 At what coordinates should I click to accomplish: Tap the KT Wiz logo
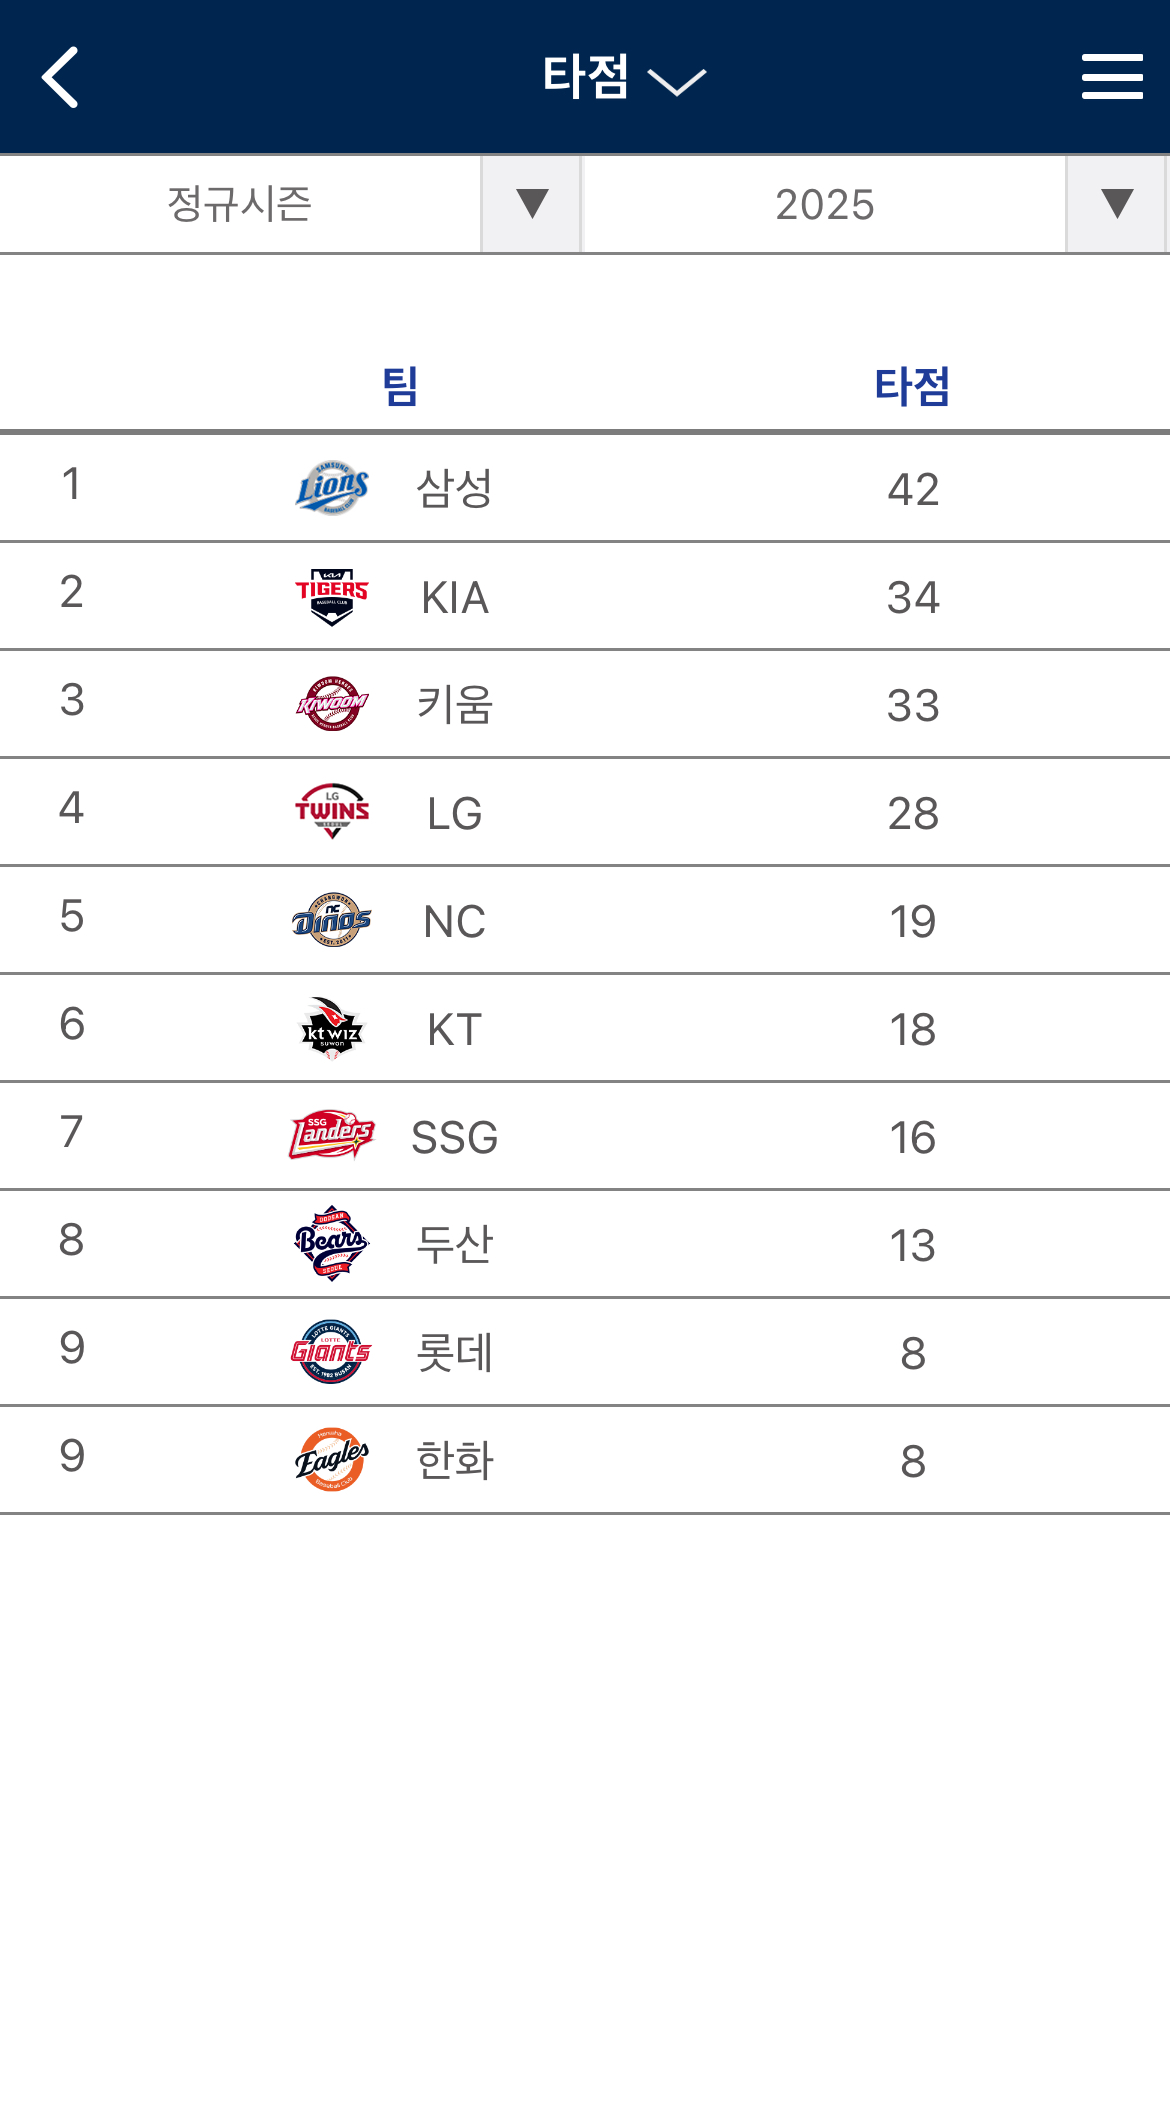coord(332,1028)
